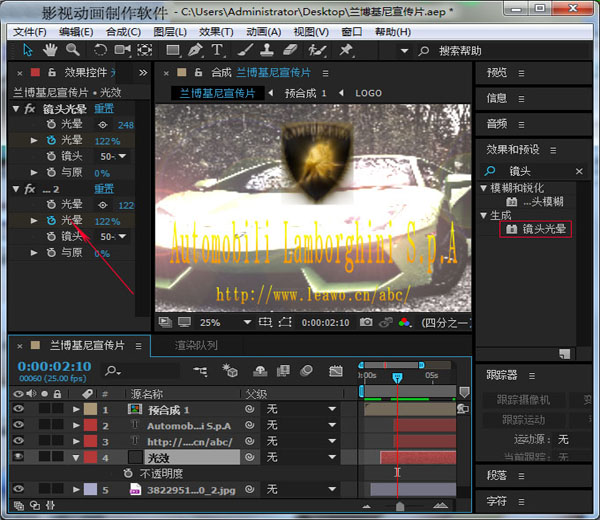Open the channel RGB display icon
This screenshot has height=520, width=600.
404,323
